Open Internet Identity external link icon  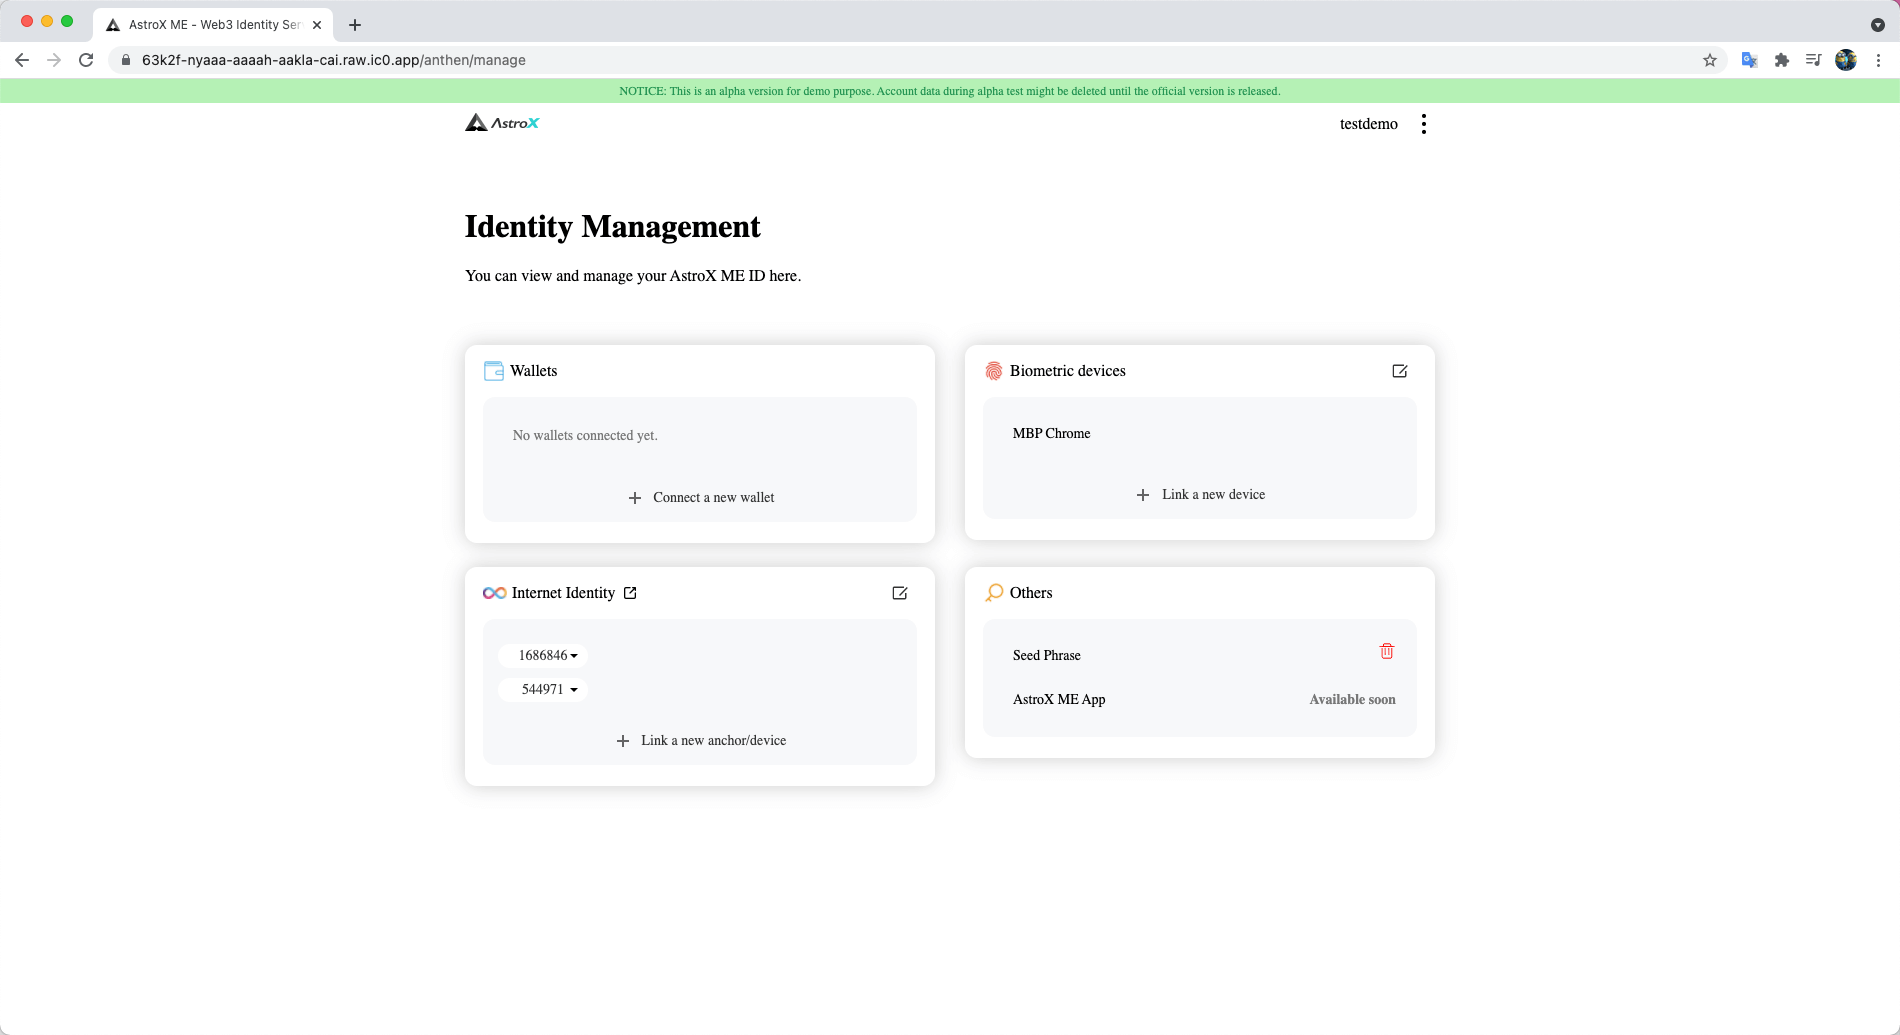(630, 593)
